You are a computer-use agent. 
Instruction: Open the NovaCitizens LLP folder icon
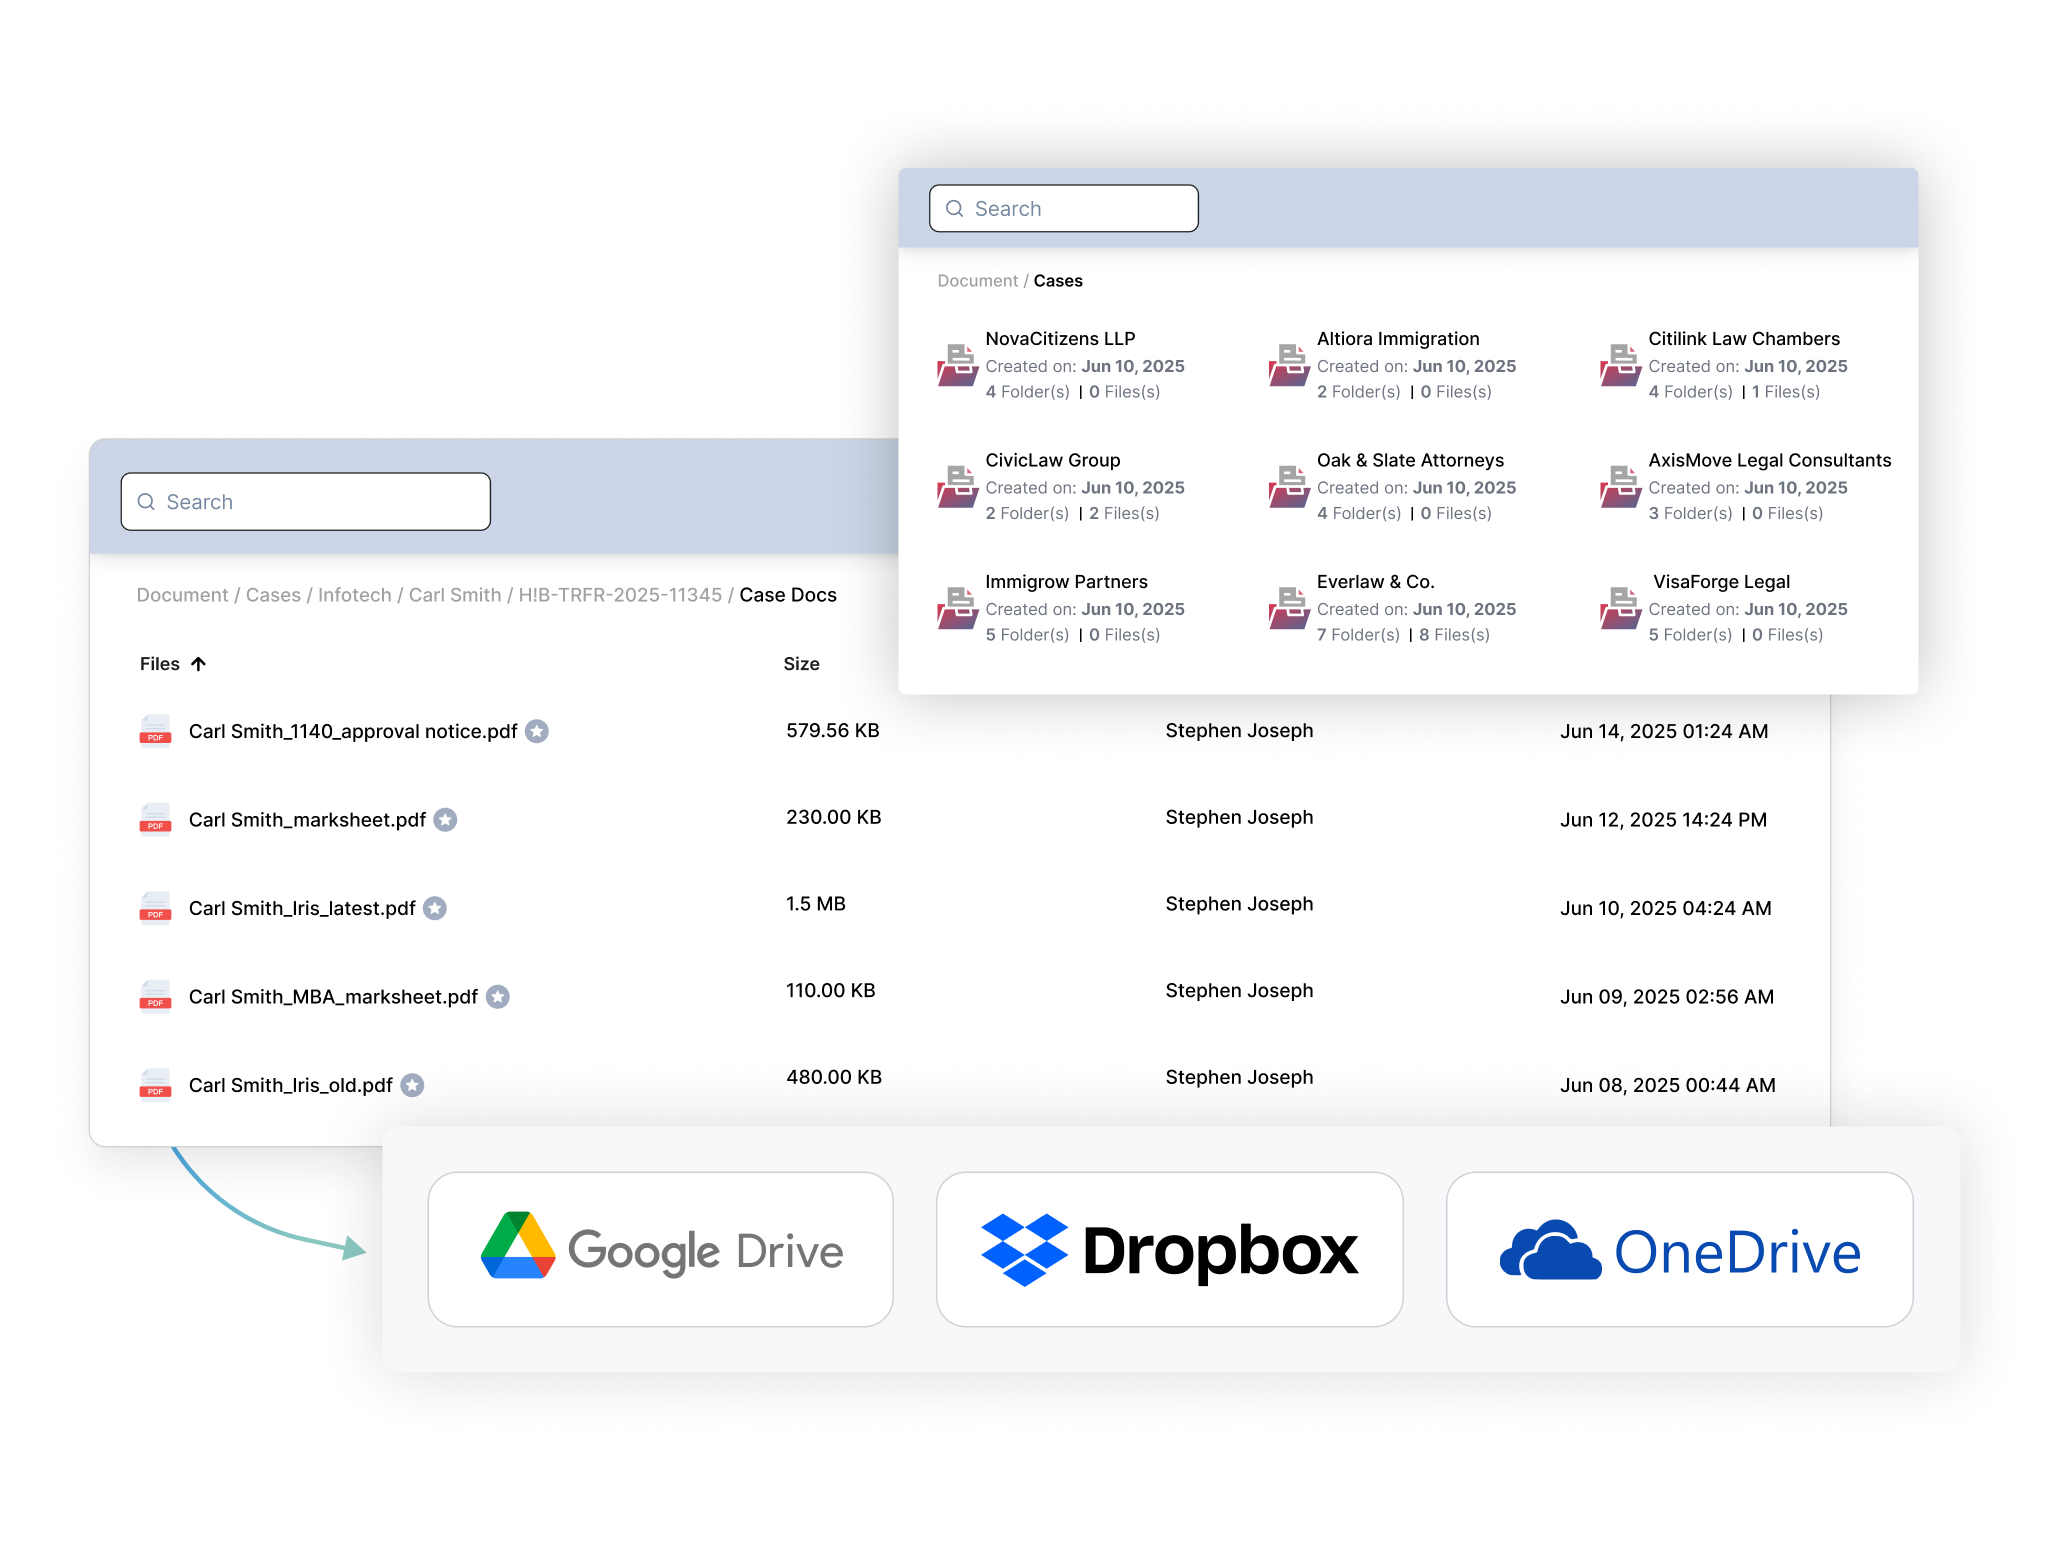point(958,365)
